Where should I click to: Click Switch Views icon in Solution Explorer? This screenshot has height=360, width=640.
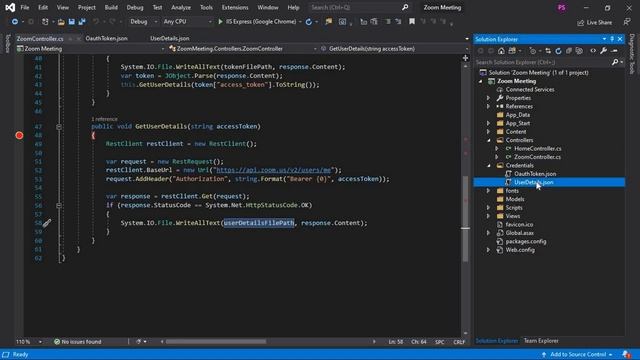512,51
